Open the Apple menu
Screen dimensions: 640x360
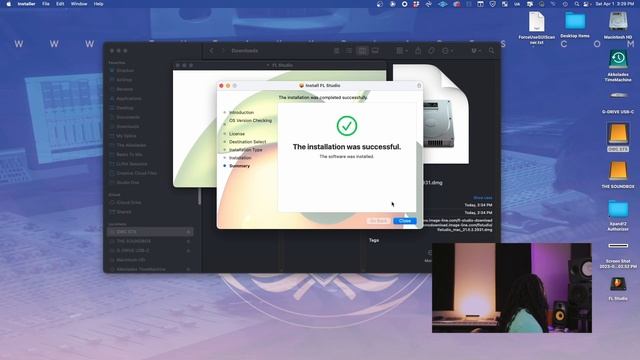(x=9, y=4)
